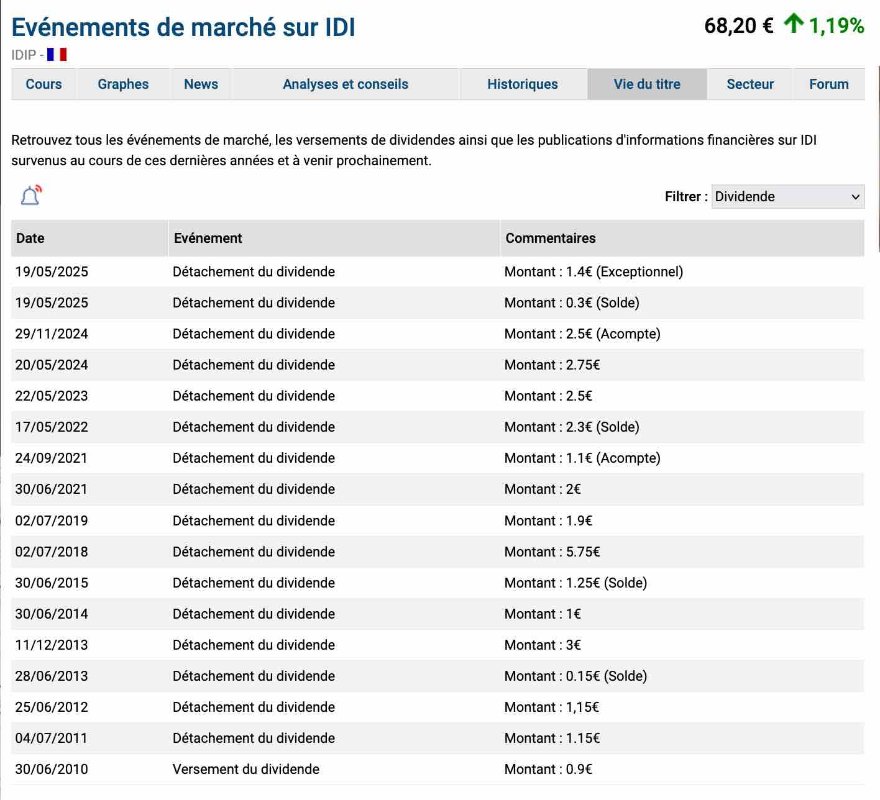
Task: Go to the Forum tab
Action: click(828, 84)
